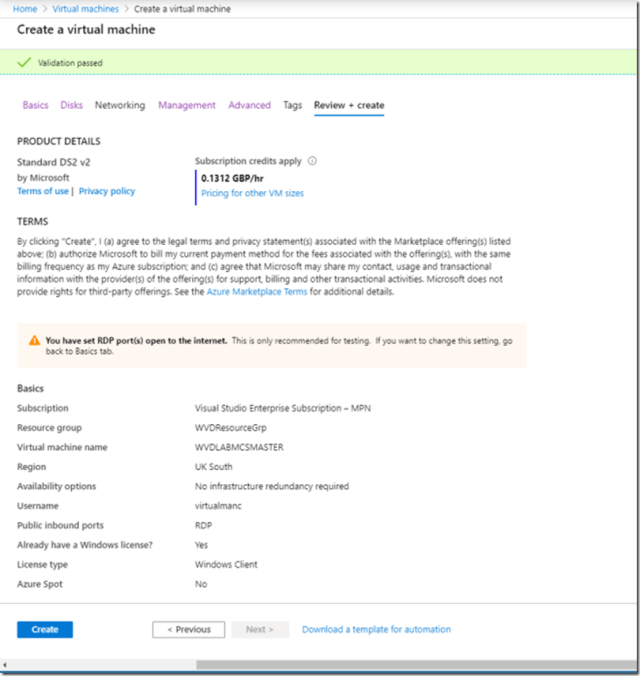
Task: Click the Previous button
Action: 188,629
